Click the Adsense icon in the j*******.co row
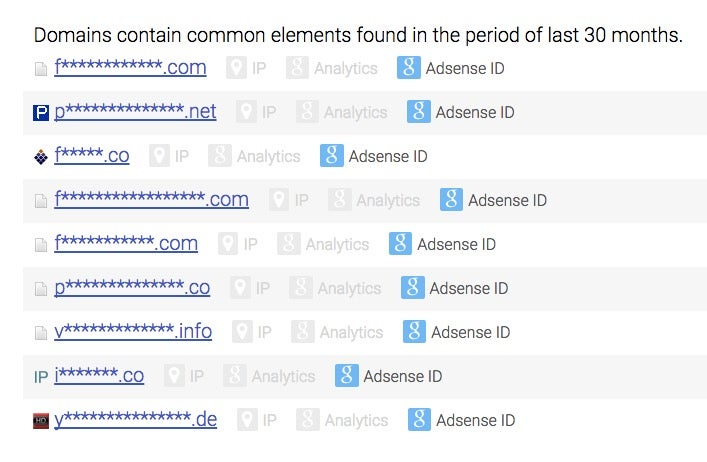This screenshot has height=462, width=707. [347, 375]
